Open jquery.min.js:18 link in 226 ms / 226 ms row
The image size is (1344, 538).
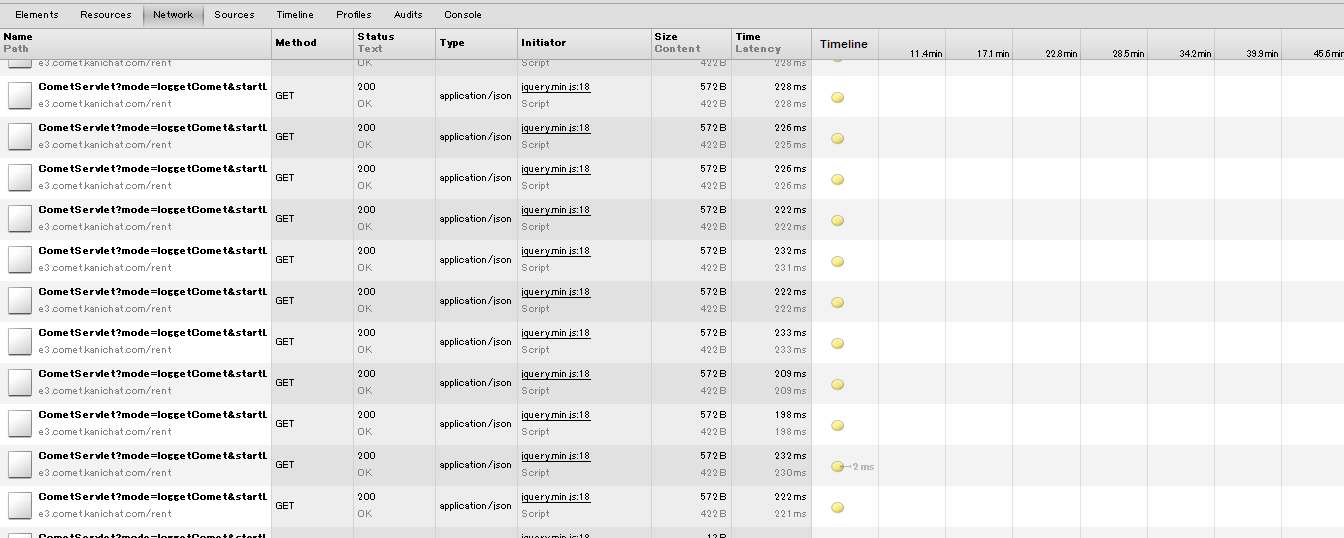pos(556,169)
